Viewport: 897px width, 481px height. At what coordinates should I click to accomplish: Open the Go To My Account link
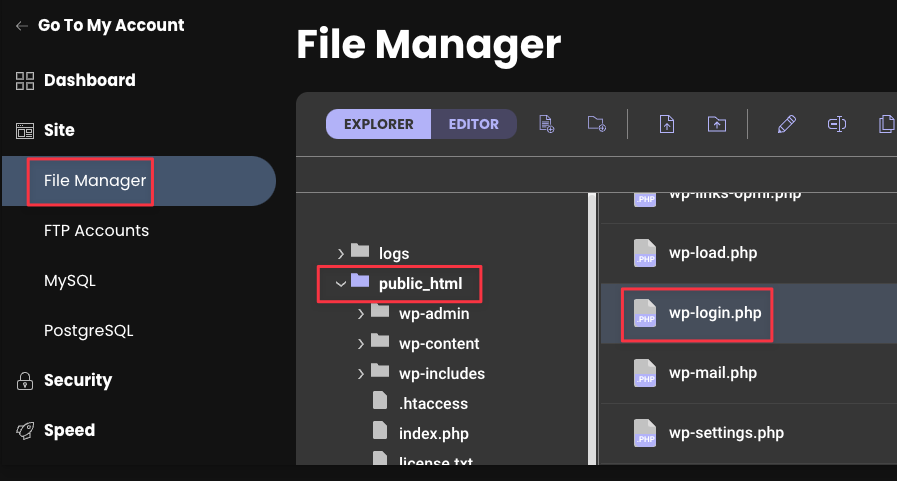pos(111,26)
